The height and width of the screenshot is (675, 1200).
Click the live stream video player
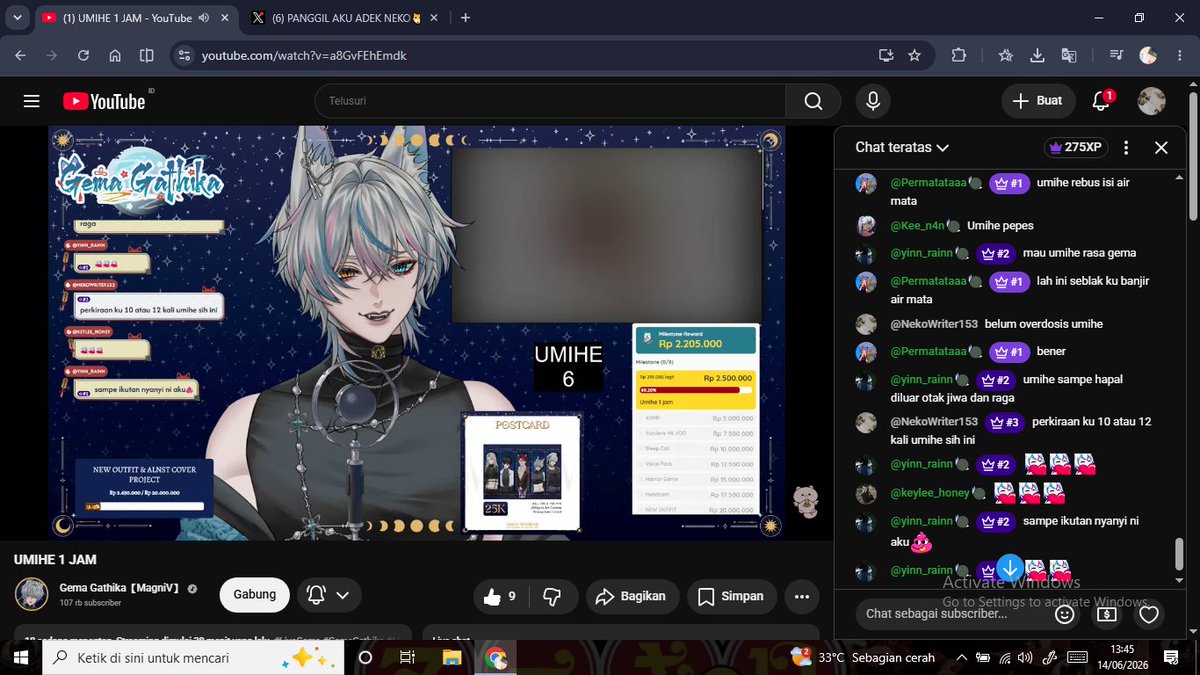(x=417, y=333)
